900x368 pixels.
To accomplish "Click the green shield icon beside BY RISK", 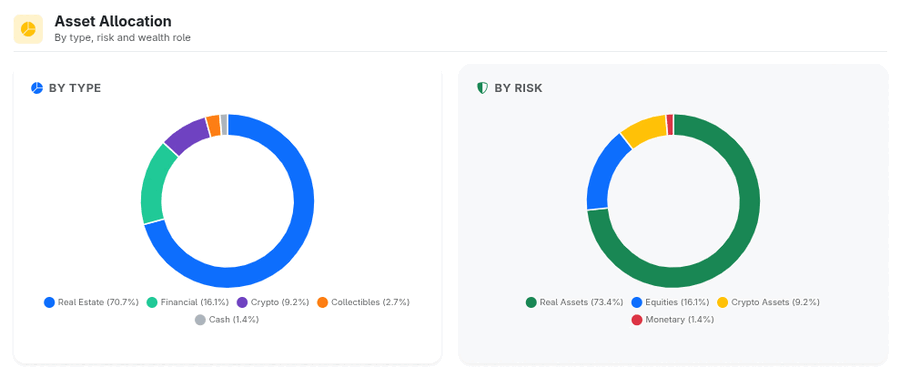I will tap(483, 88).
